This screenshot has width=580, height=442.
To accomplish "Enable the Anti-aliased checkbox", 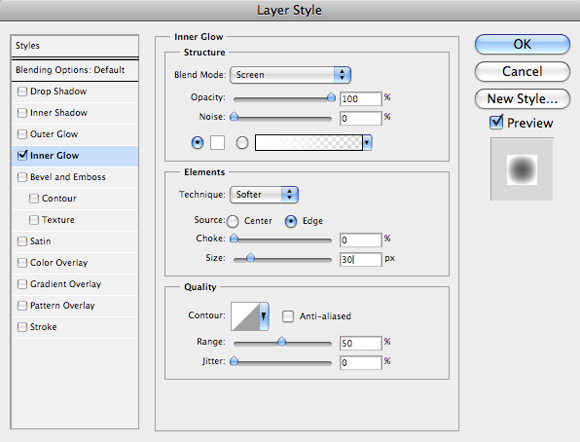I will click(x=288, y=316).
